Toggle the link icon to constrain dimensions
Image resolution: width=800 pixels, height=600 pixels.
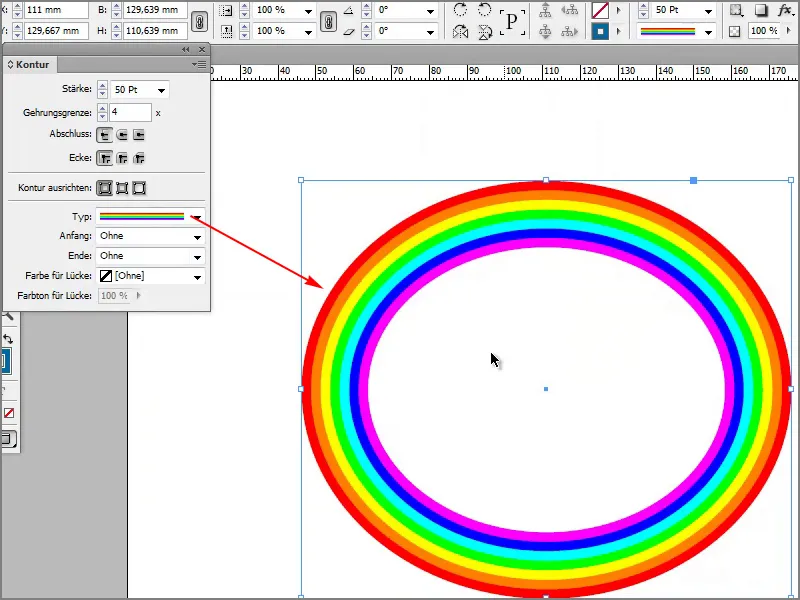pos(200,20)
